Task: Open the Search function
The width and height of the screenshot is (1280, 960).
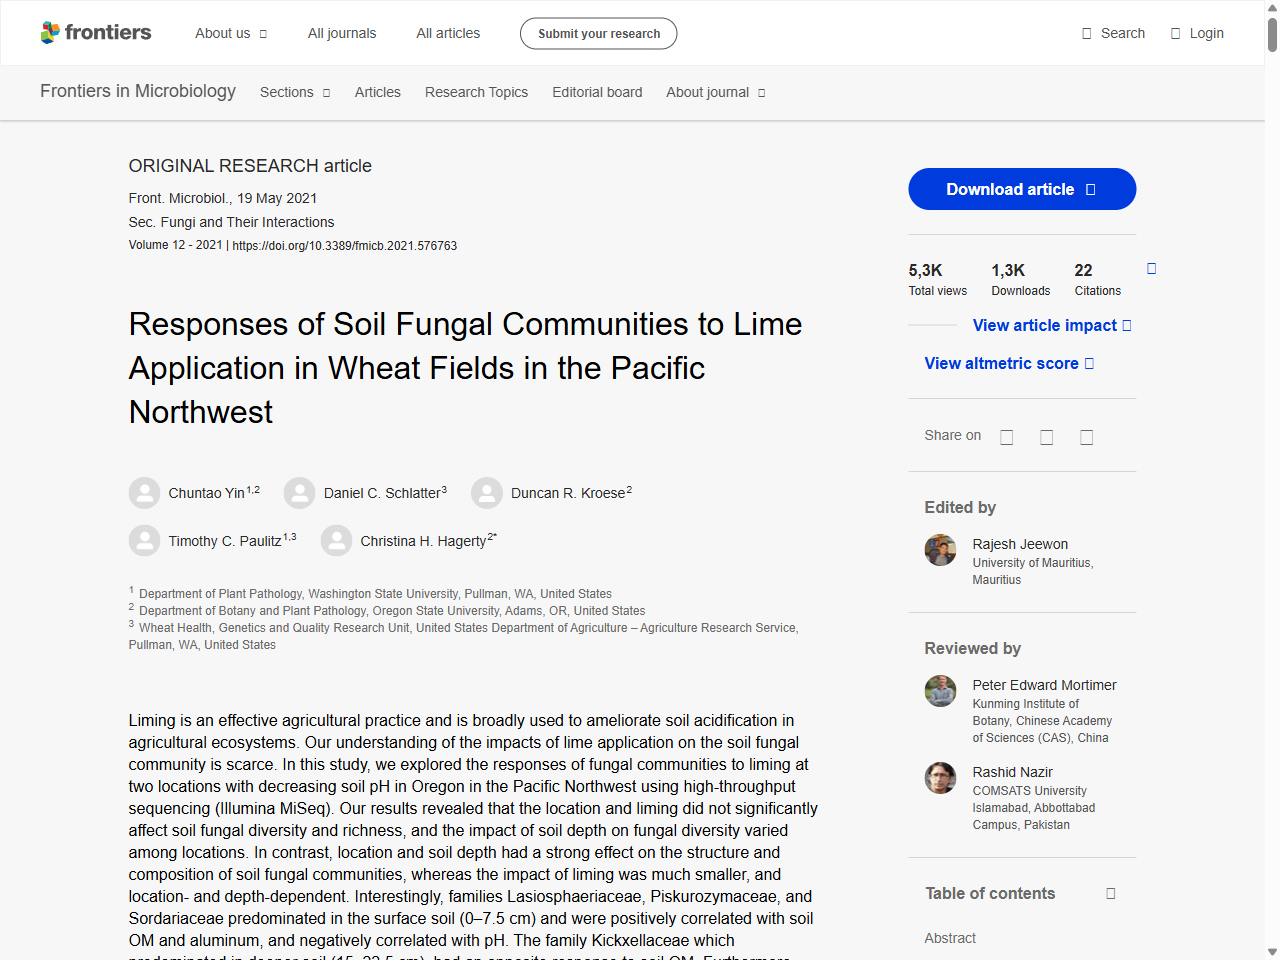Action: [x=1112, y=32]
